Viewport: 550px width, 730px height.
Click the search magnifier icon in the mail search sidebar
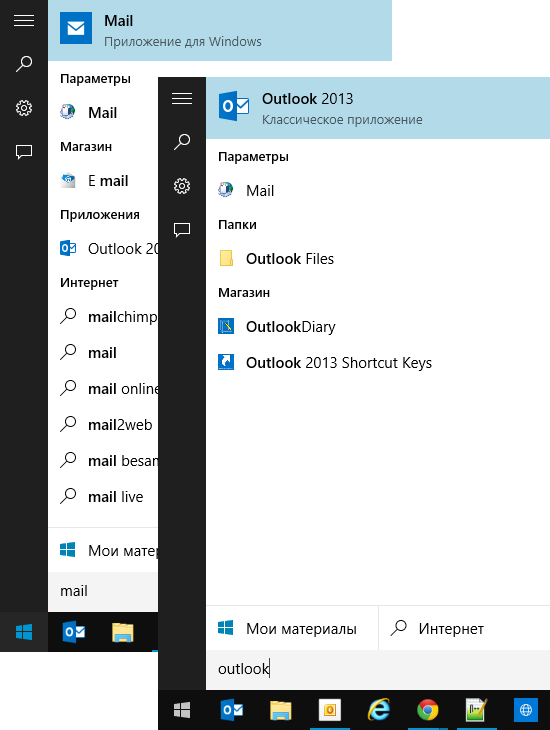click(x=24, y=64)
